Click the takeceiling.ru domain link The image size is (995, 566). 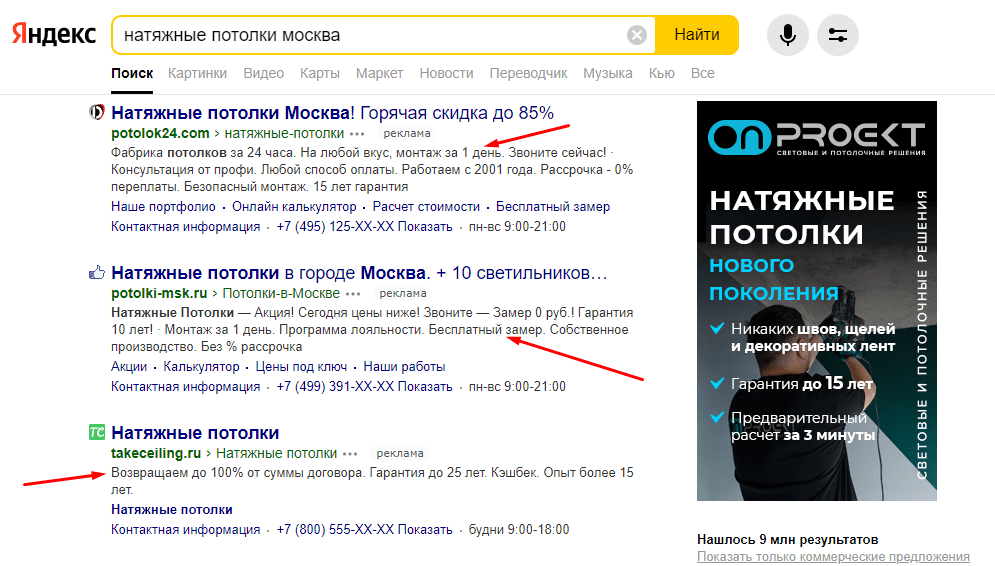tap(156, 453)
